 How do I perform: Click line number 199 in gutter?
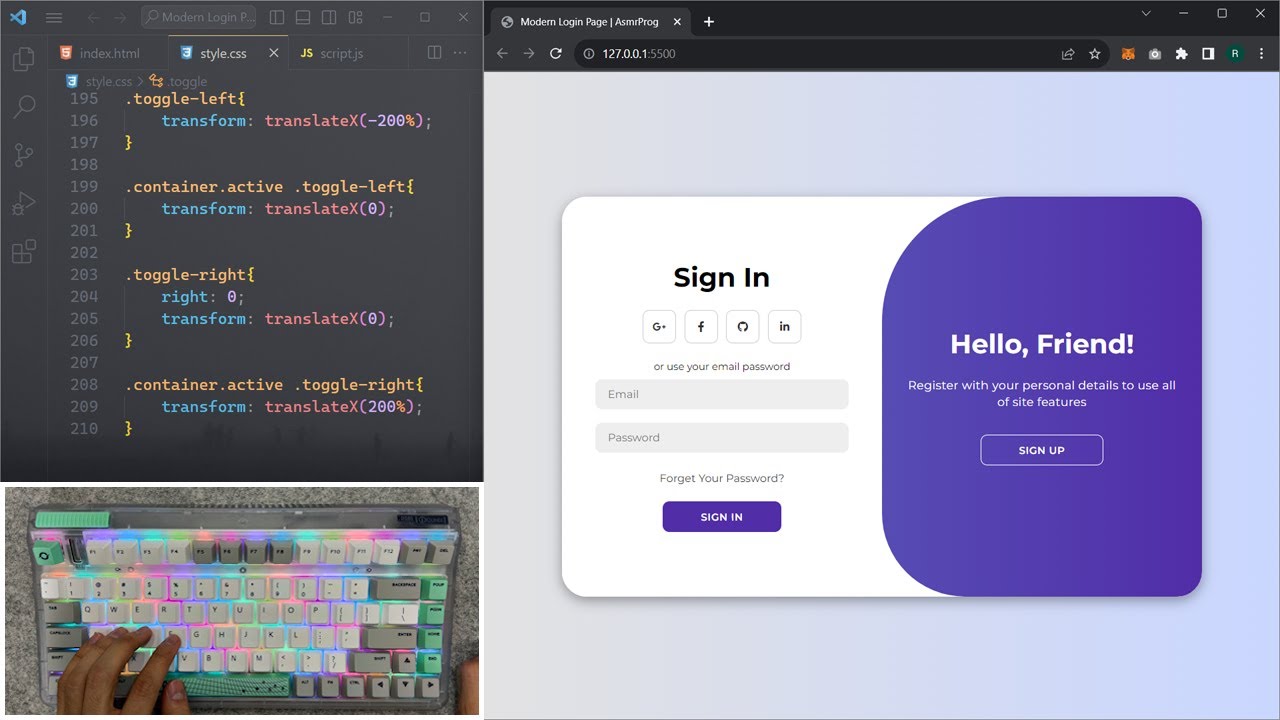pyautogui.click(x=84, y=186)
